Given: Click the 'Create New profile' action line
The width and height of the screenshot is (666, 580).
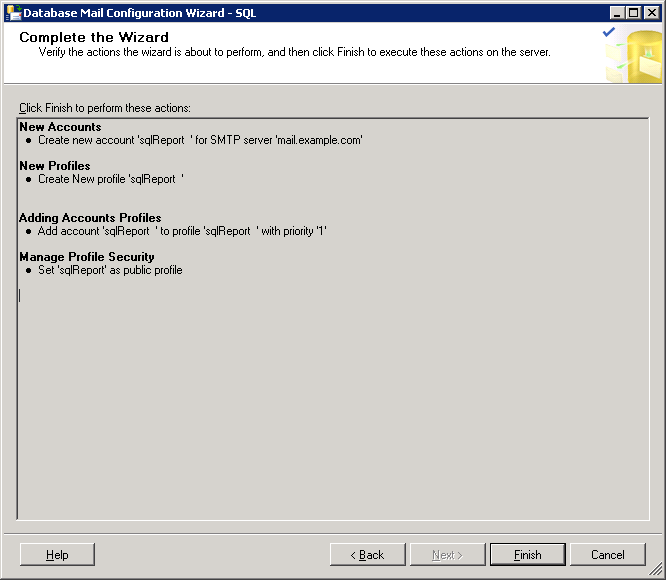Looking at the screenshot, I should coord(111,179).
